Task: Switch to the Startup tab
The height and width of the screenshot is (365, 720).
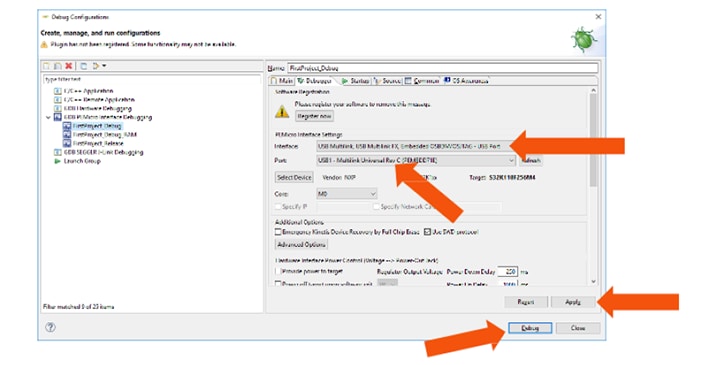Action: click(x=355, y=81)
